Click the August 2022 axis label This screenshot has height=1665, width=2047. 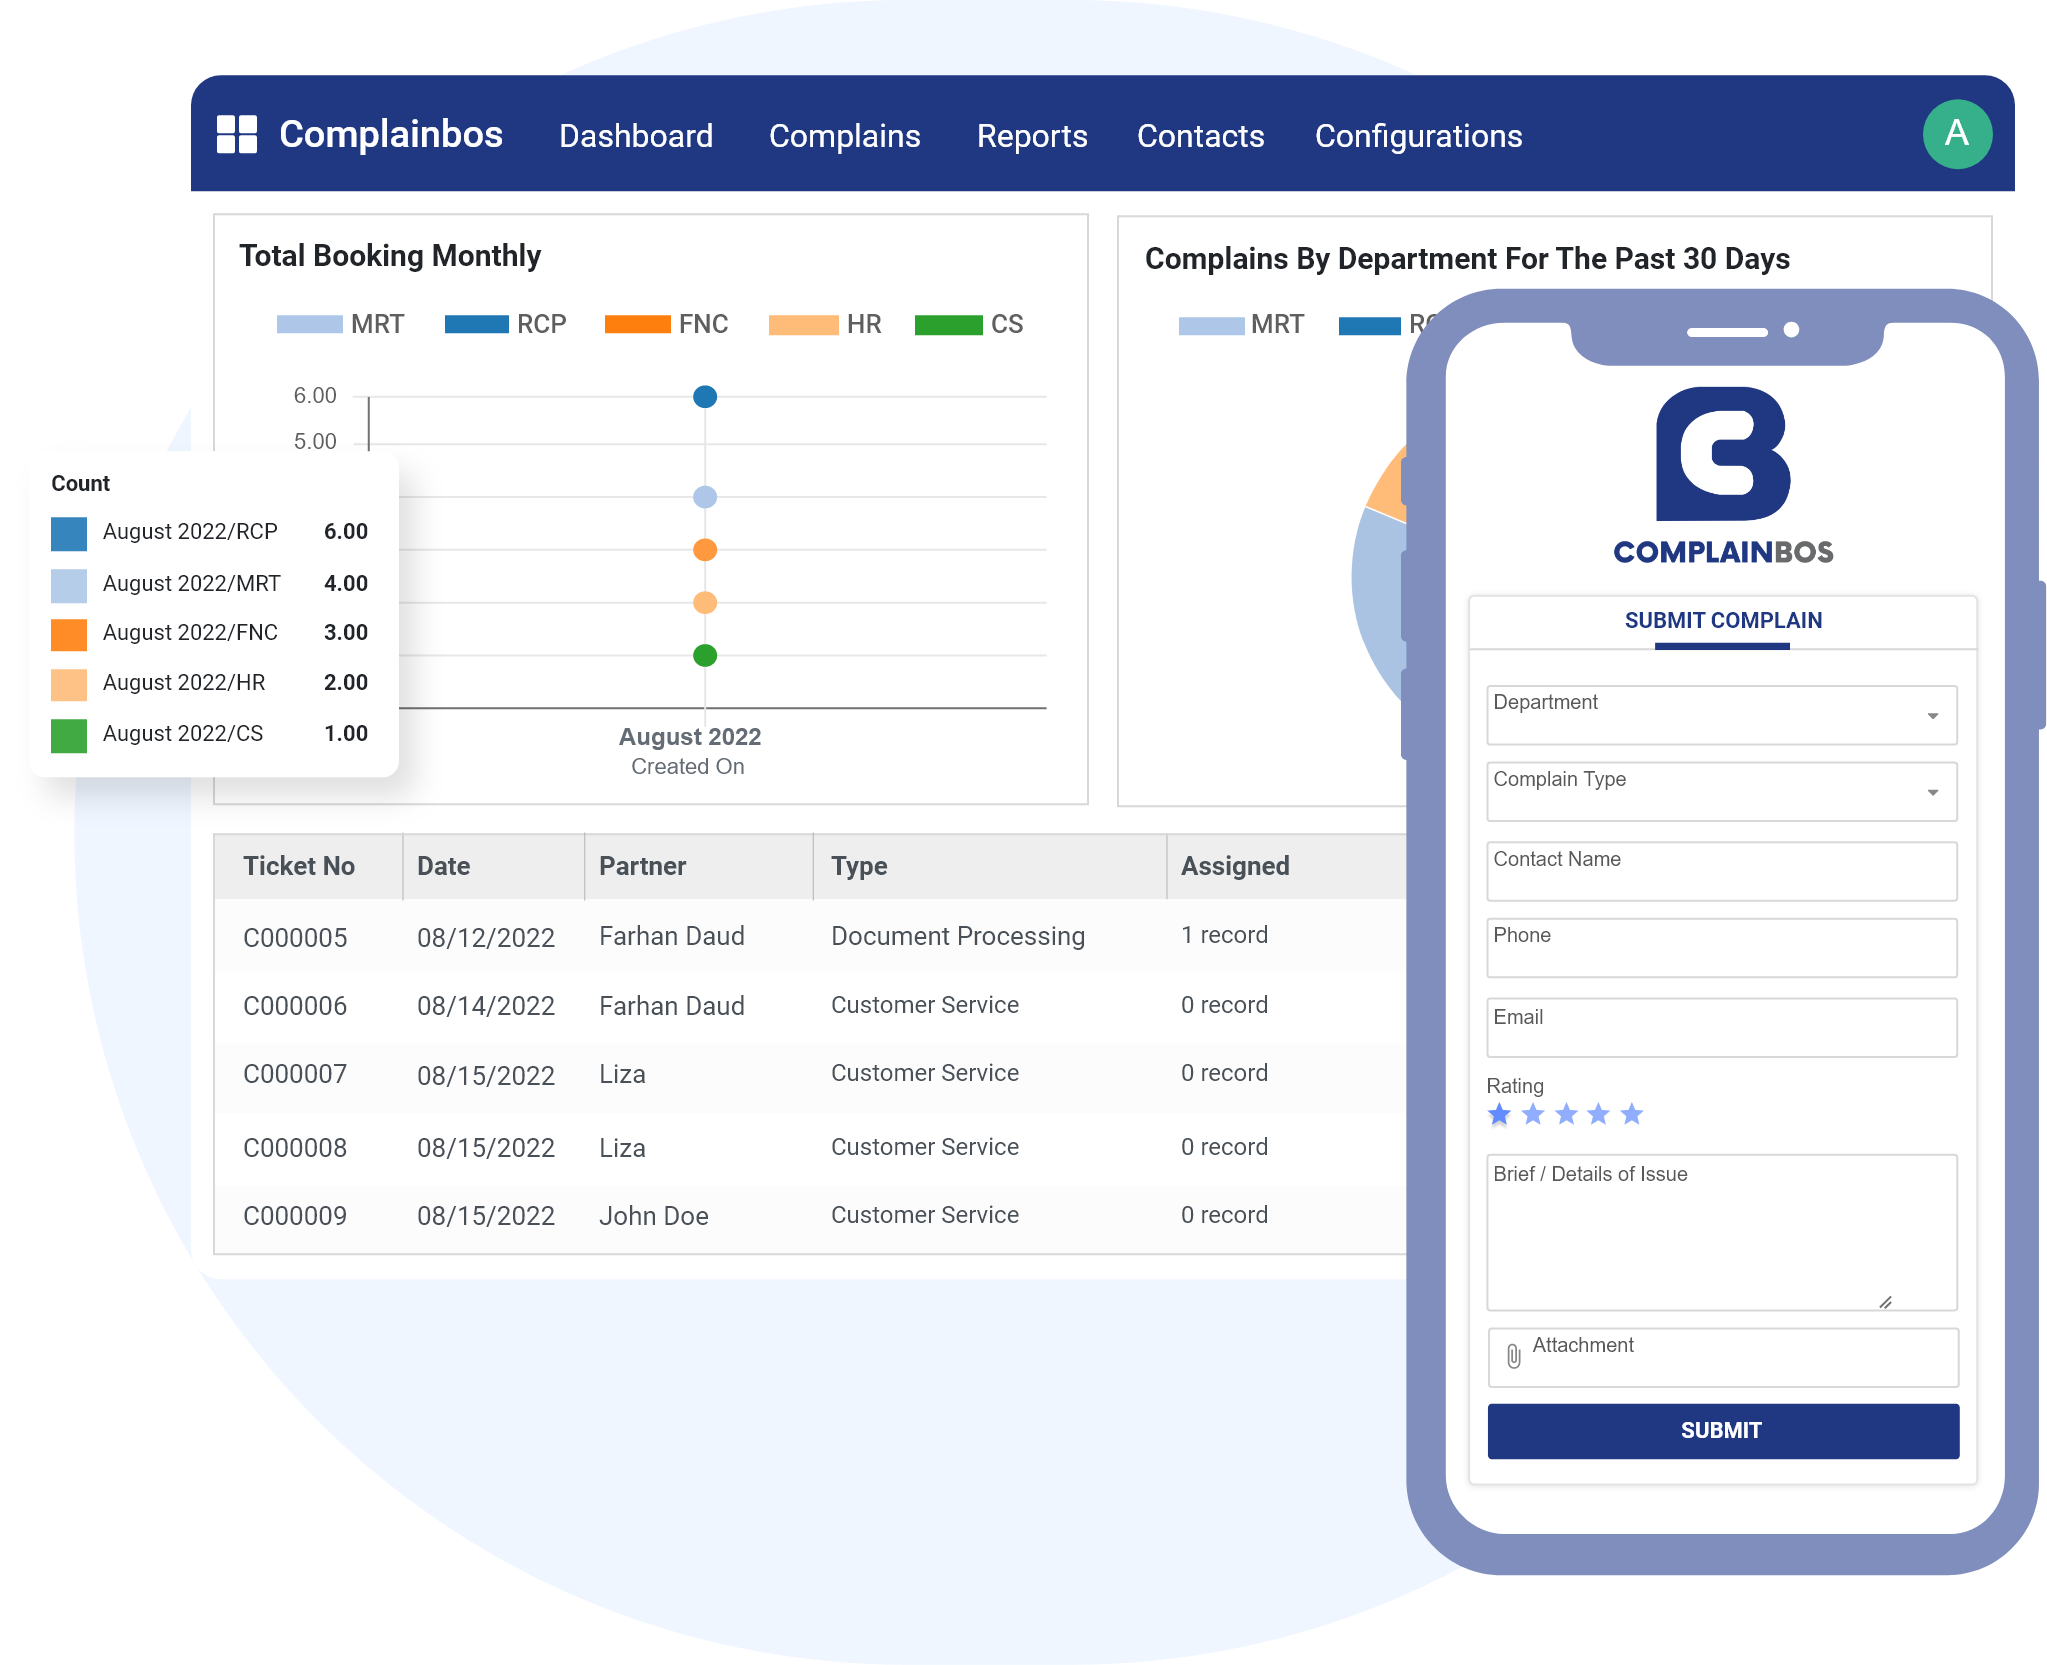coord(690,737)
